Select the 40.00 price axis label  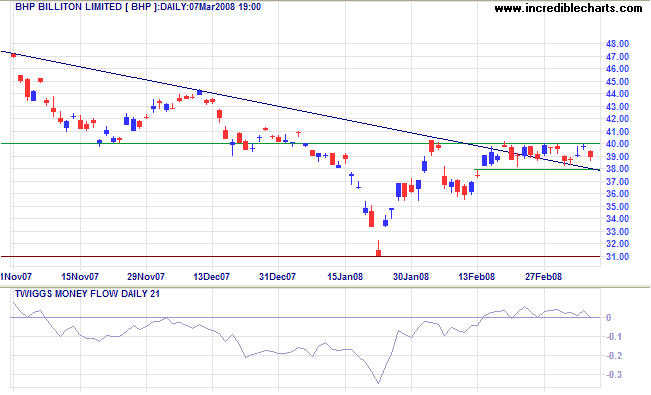point(617,144)
